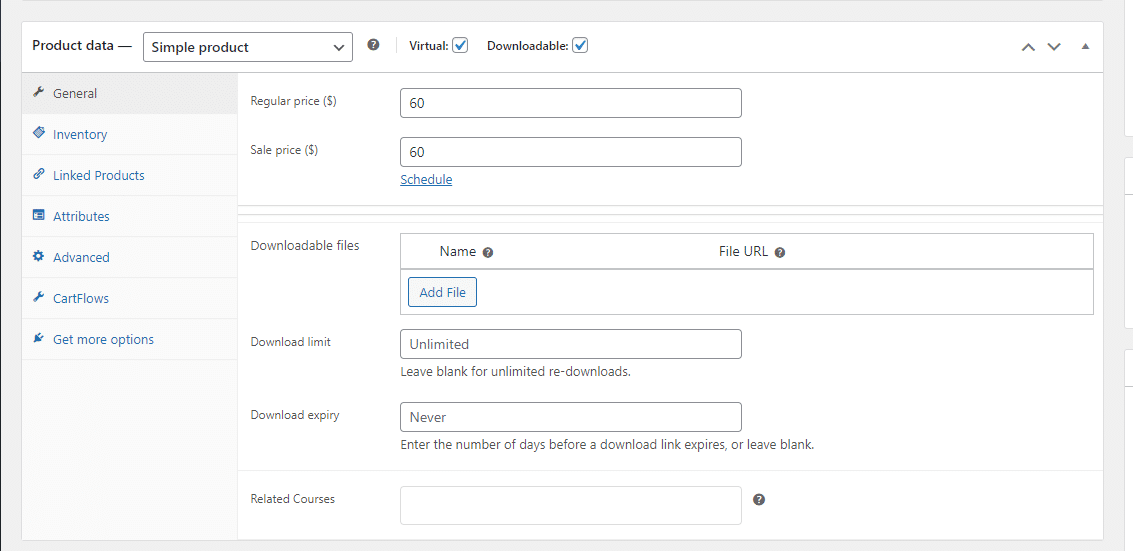Open the Simple product type dropdown
The image size is (1133, 551).
click(x=248, y=47)
